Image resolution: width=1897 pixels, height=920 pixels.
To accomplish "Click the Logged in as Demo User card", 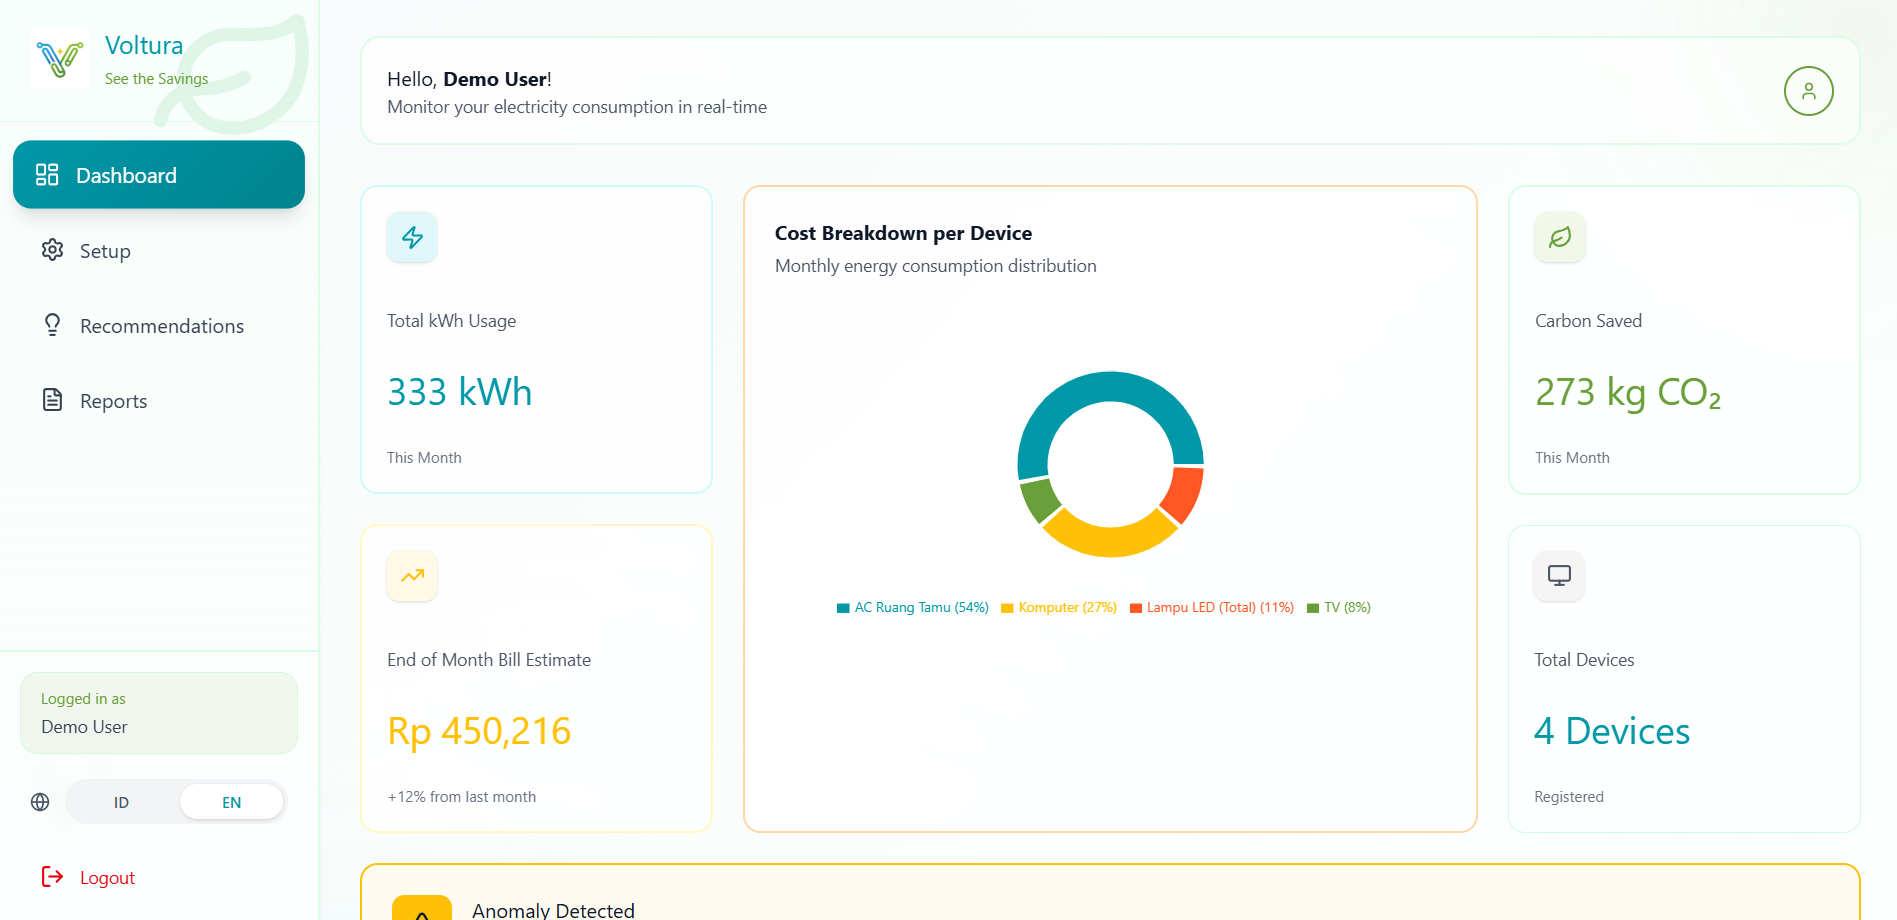I will [x=159, y=713].
